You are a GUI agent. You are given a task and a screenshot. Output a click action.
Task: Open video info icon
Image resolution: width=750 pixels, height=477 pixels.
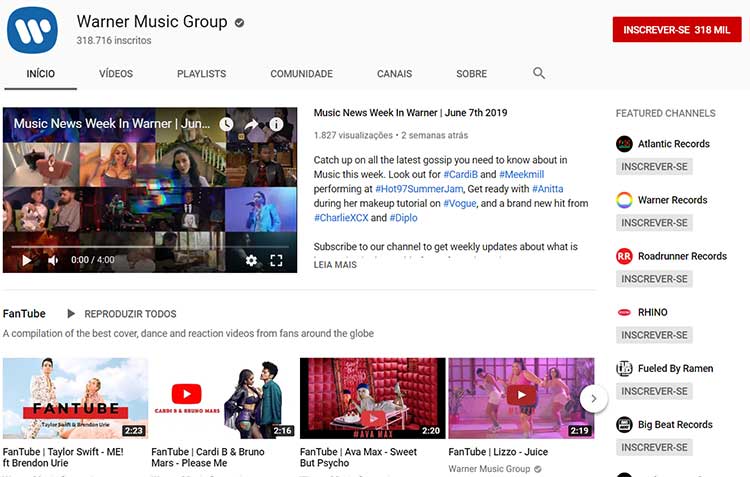[276, 124]
